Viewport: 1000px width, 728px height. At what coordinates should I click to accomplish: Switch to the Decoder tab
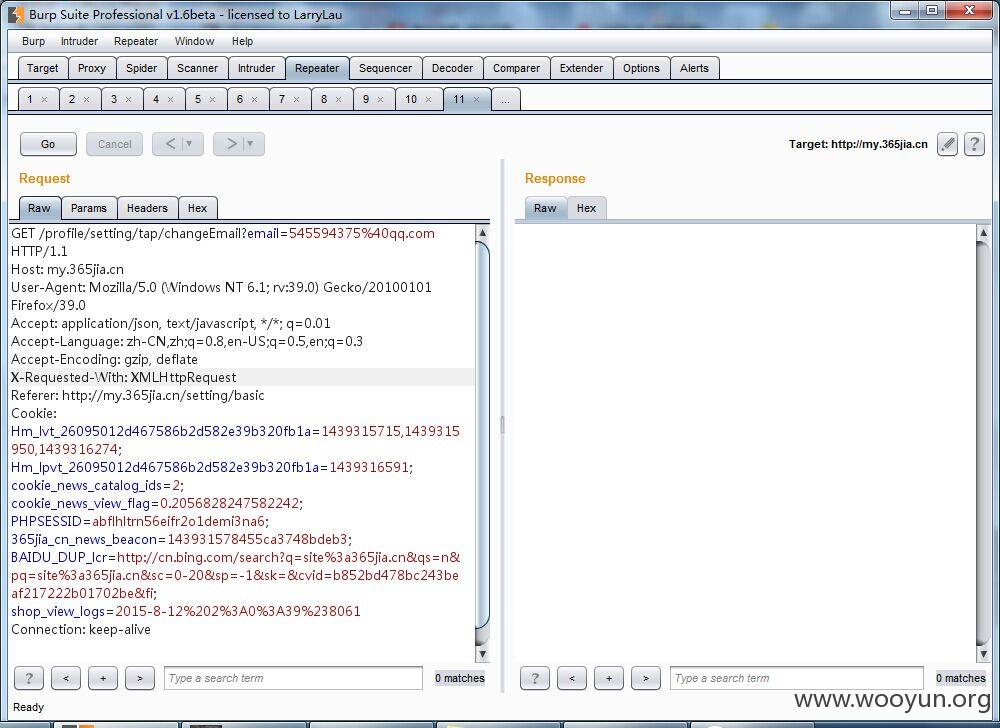[452, 68]
